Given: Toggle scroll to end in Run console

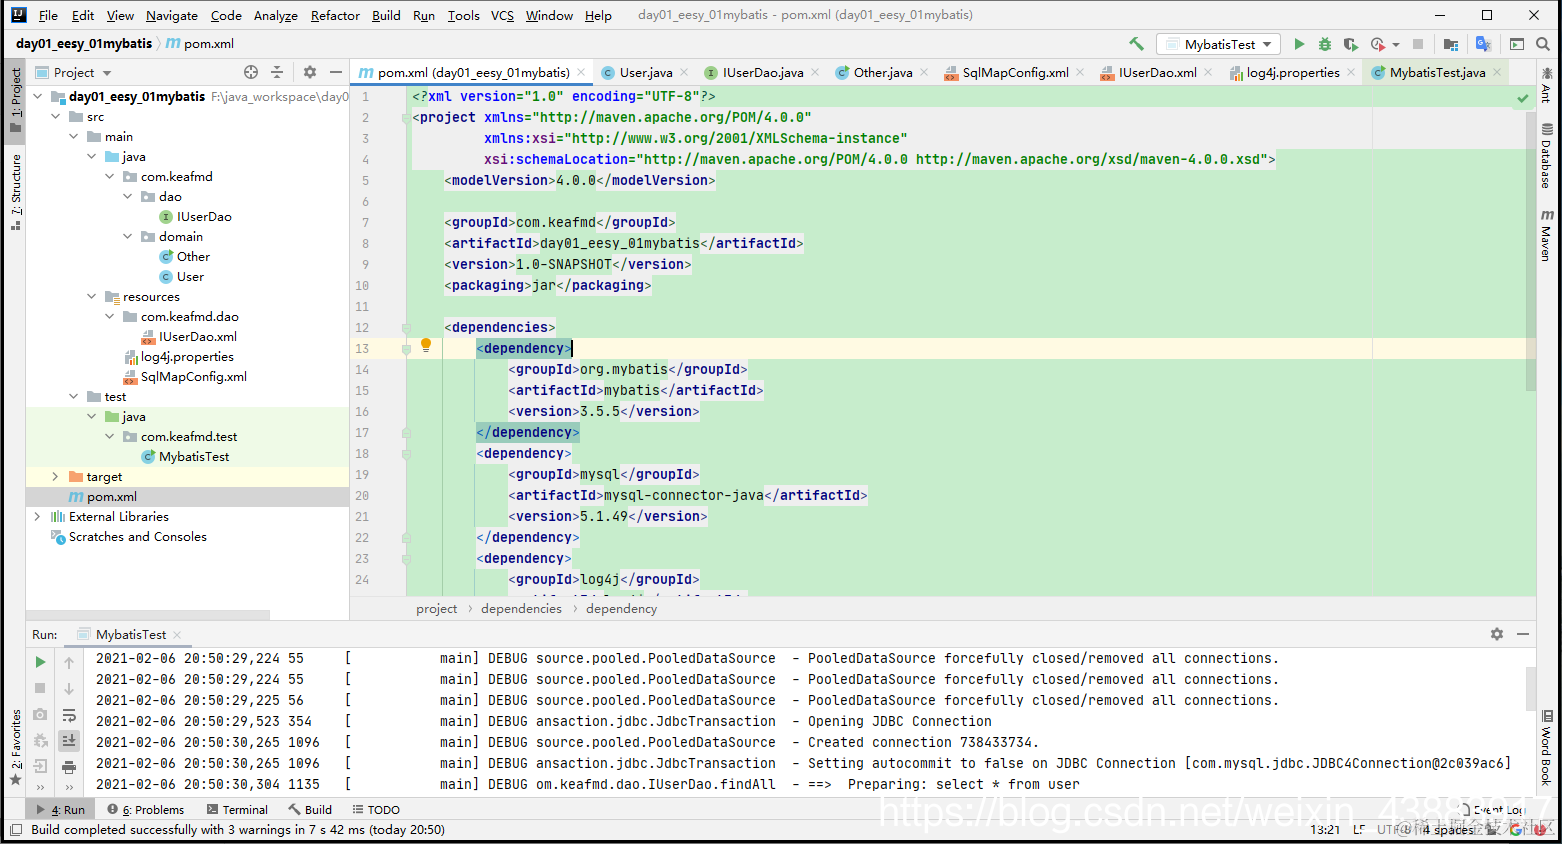Looking at the screenshot, I should click(x=69, y=741).
